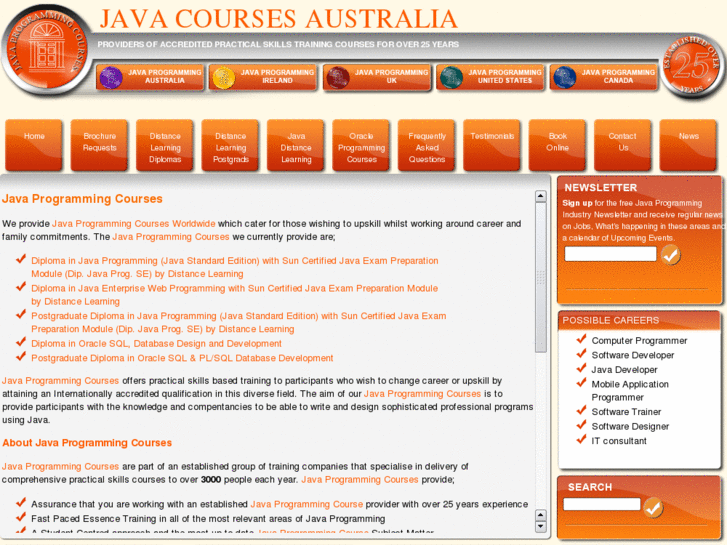Open Java Programming Ireland site
The image size is (727, 545).
click(x=263, y=77)
